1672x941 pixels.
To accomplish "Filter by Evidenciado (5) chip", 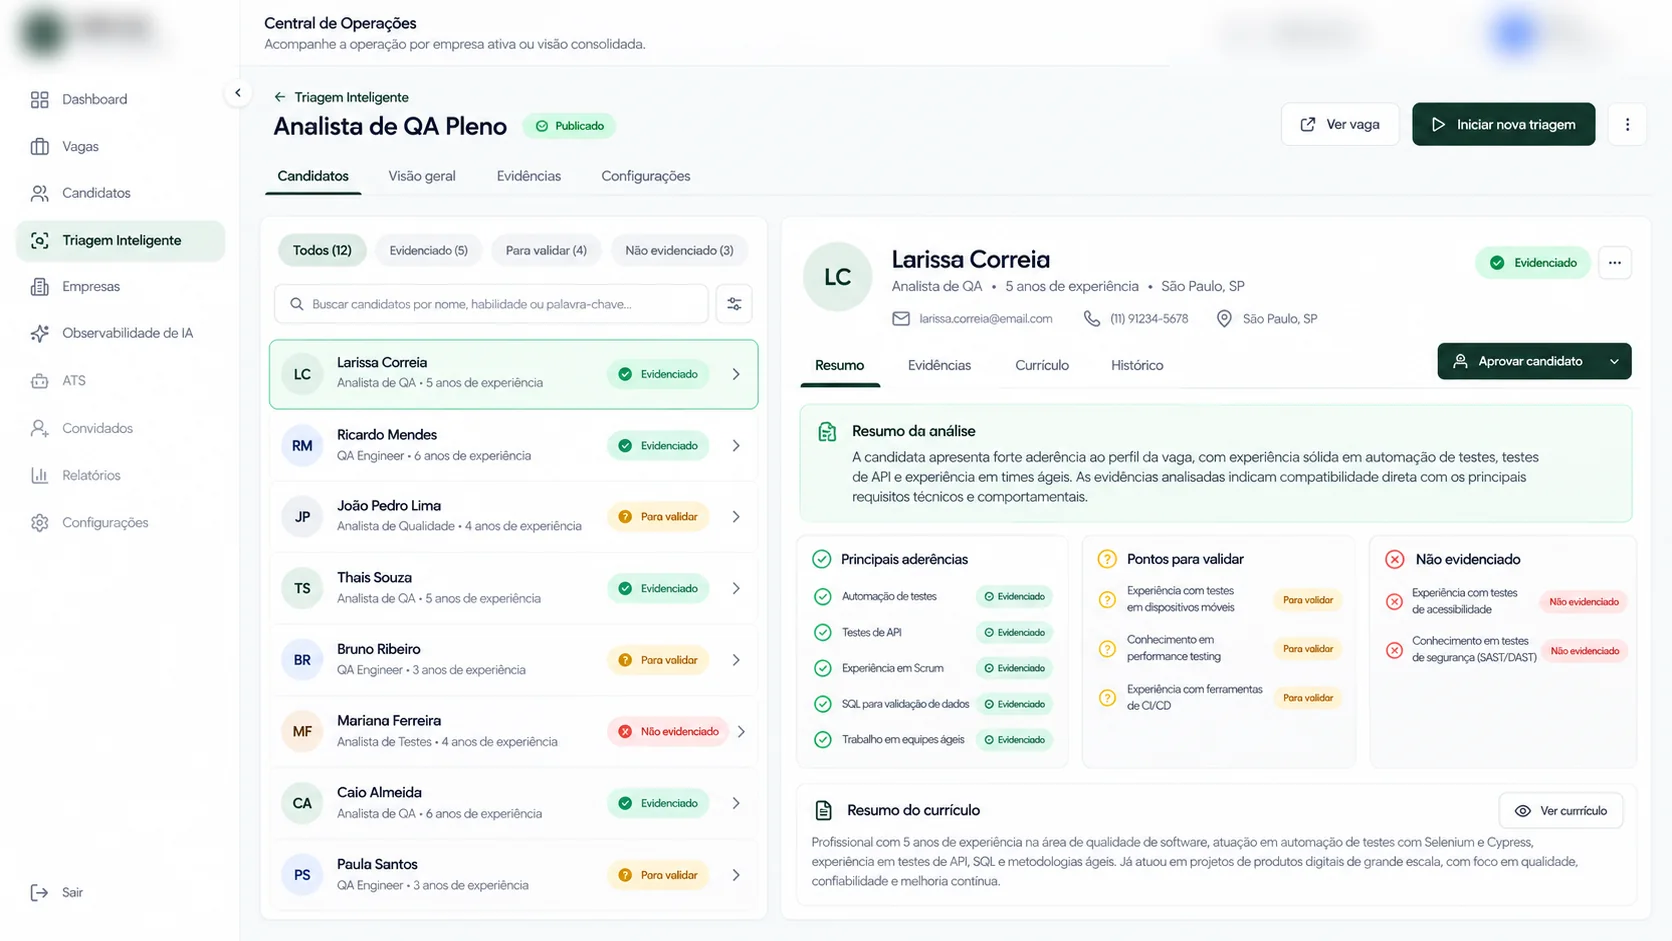I will (428, 250).
